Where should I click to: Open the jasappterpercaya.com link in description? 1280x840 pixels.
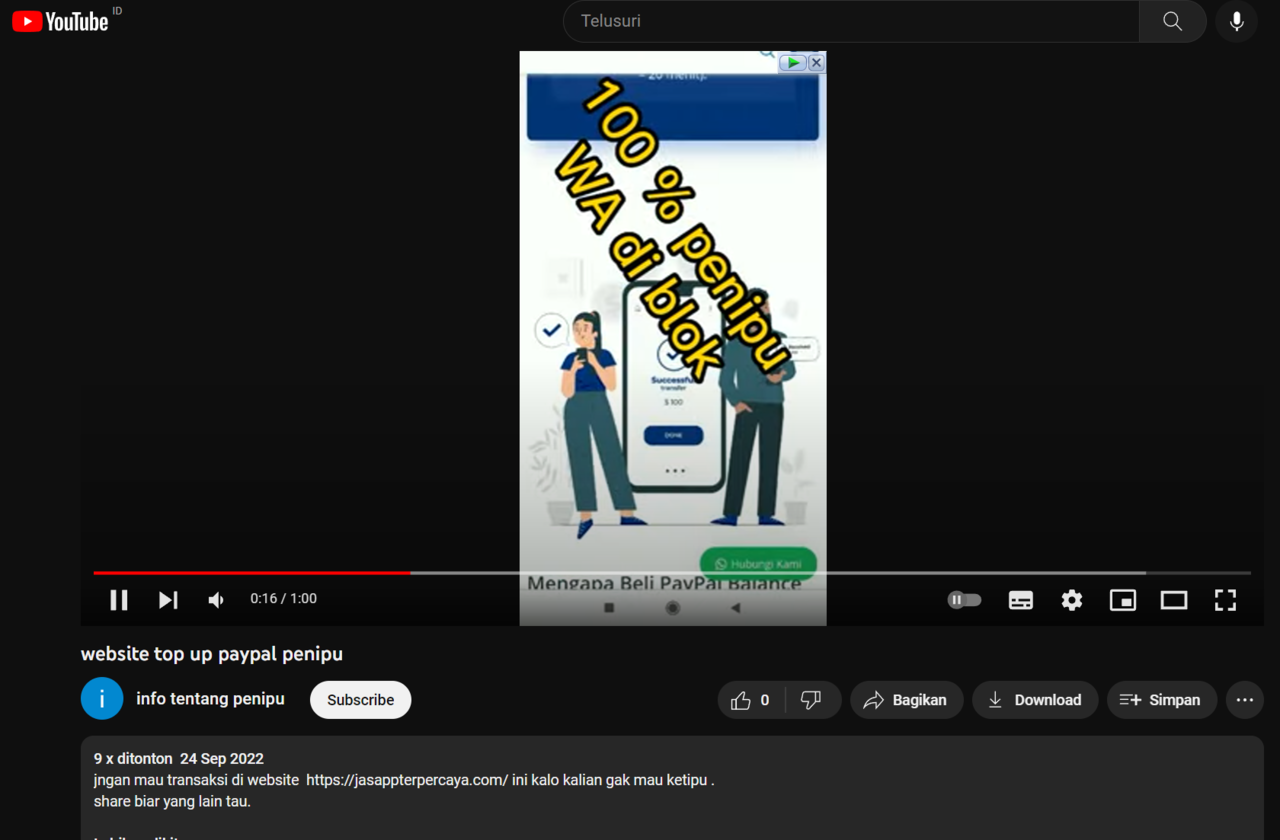pos(407,780)
